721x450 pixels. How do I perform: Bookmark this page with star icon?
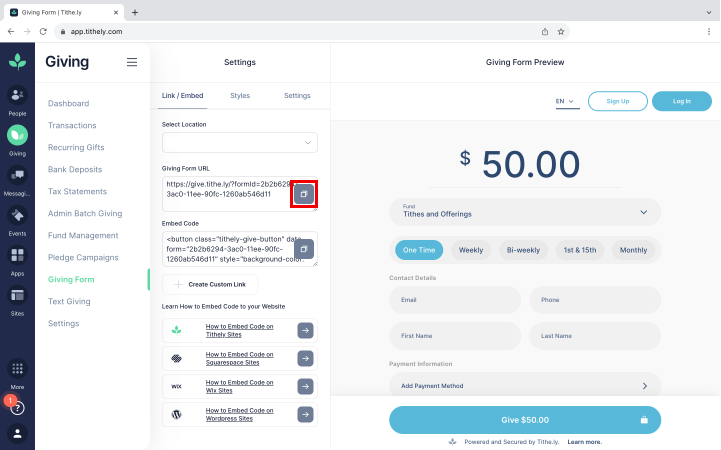561,32
